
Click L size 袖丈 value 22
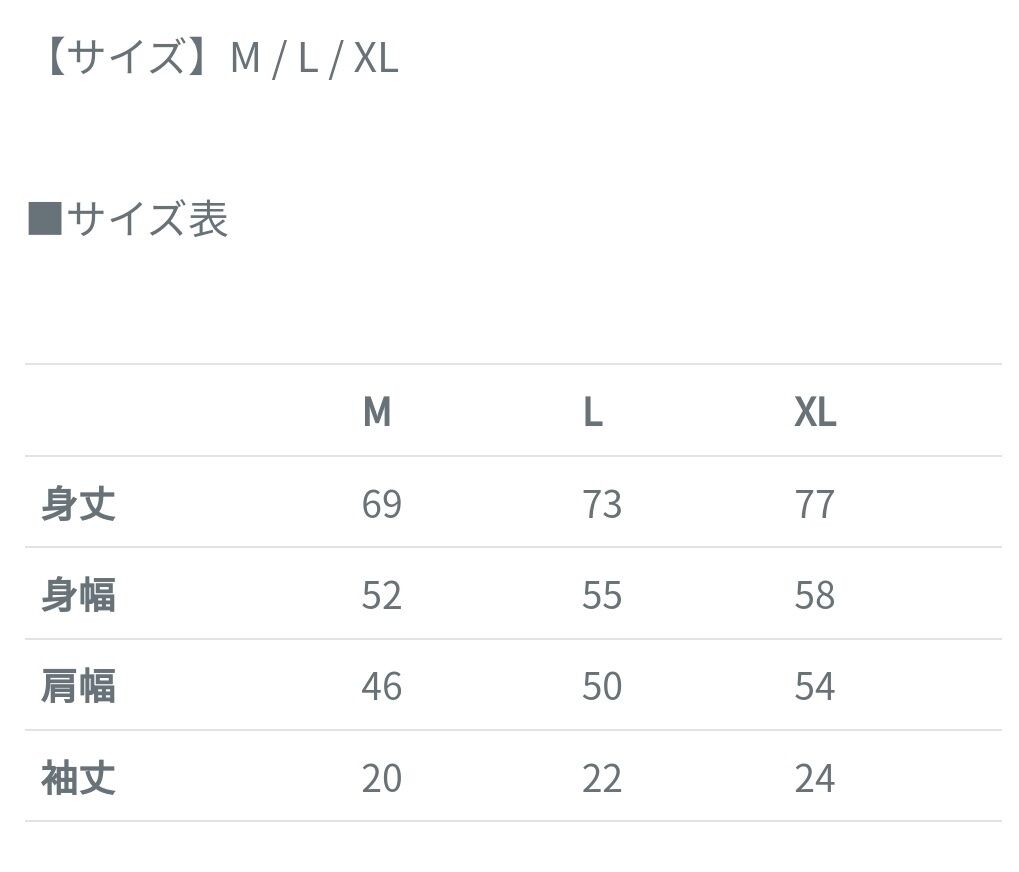tap(602, 777)
